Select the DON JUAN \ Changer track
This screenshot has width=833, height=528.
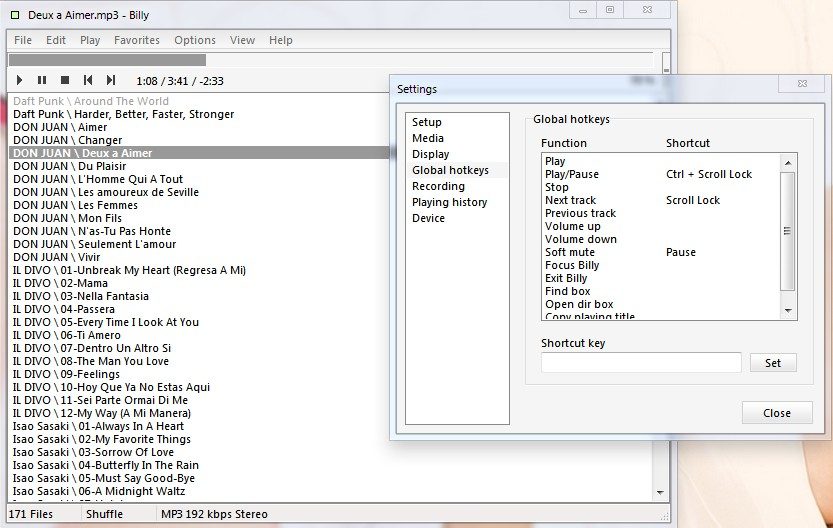(x=67, y=140)
